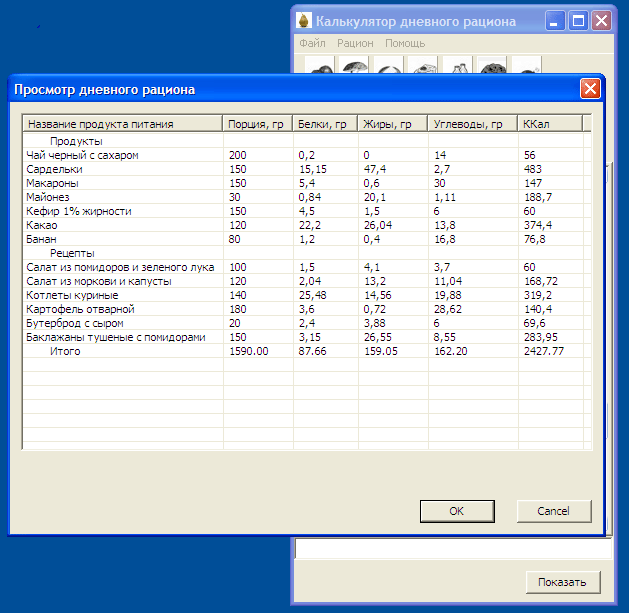The width and height of the screenshot is (629, 613).
Task: Click the 374,4 kcal value for Какао
Action: coord(538,225)
